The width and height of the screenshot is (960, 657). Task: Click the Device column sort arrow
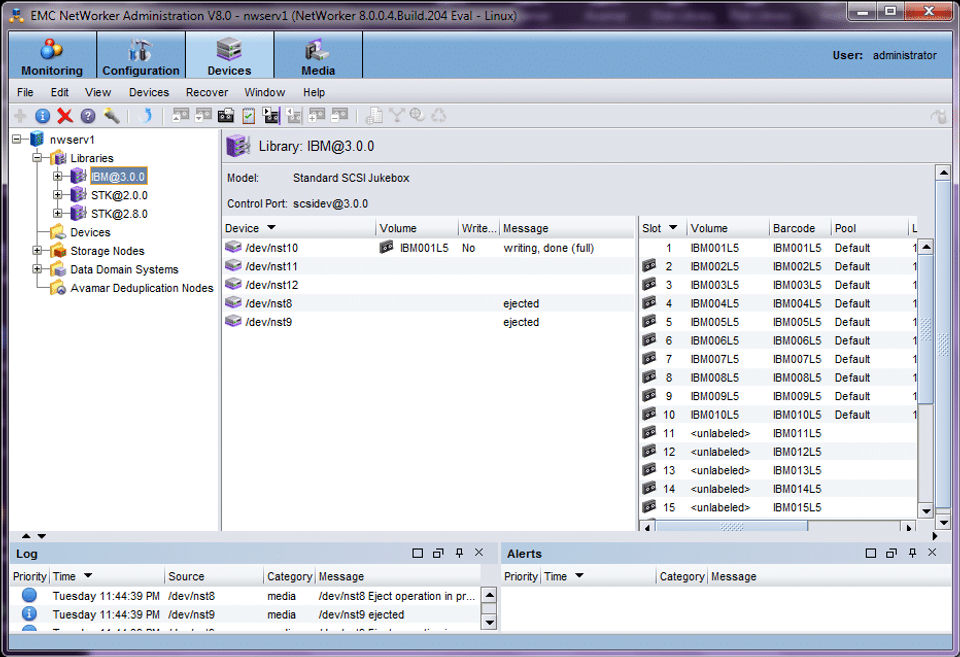[271, 228]
